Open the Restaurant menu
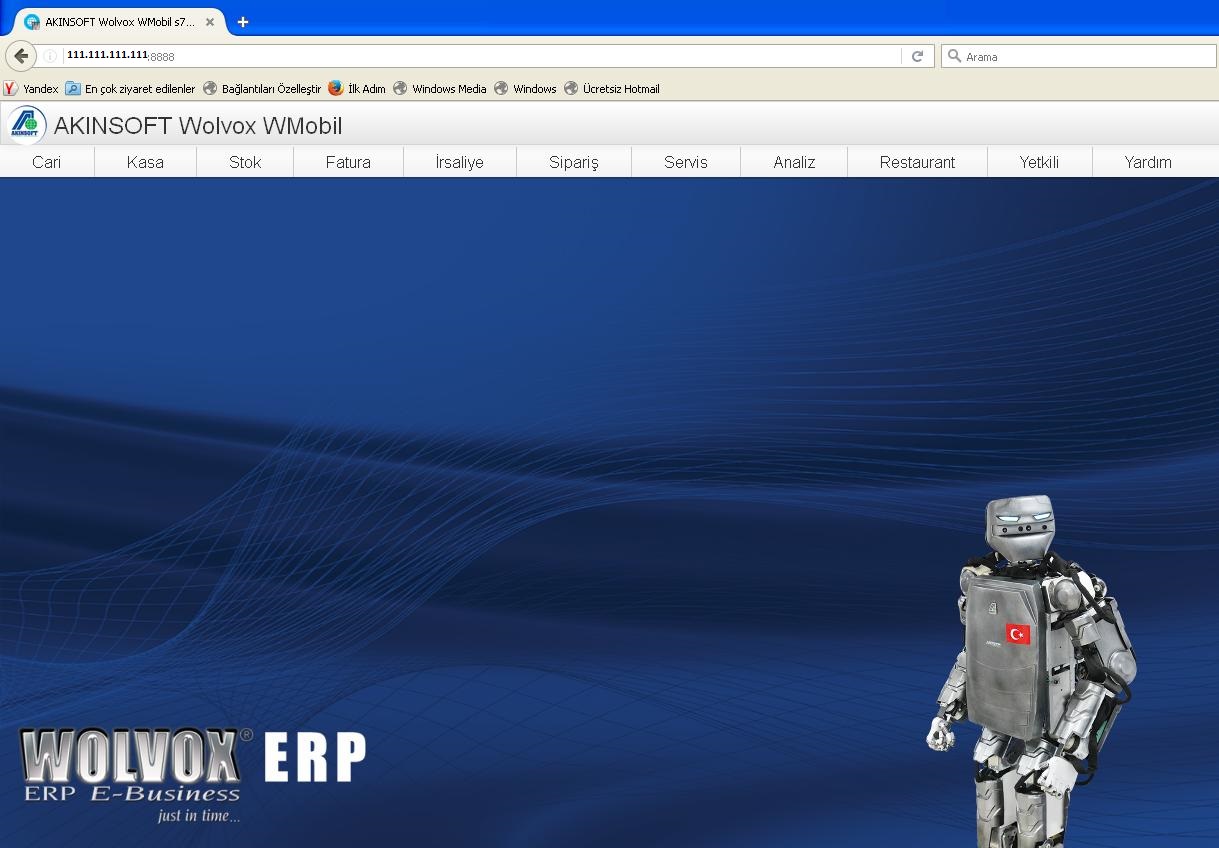This screenshot has height=848, width=1219. tap(917, 162)
